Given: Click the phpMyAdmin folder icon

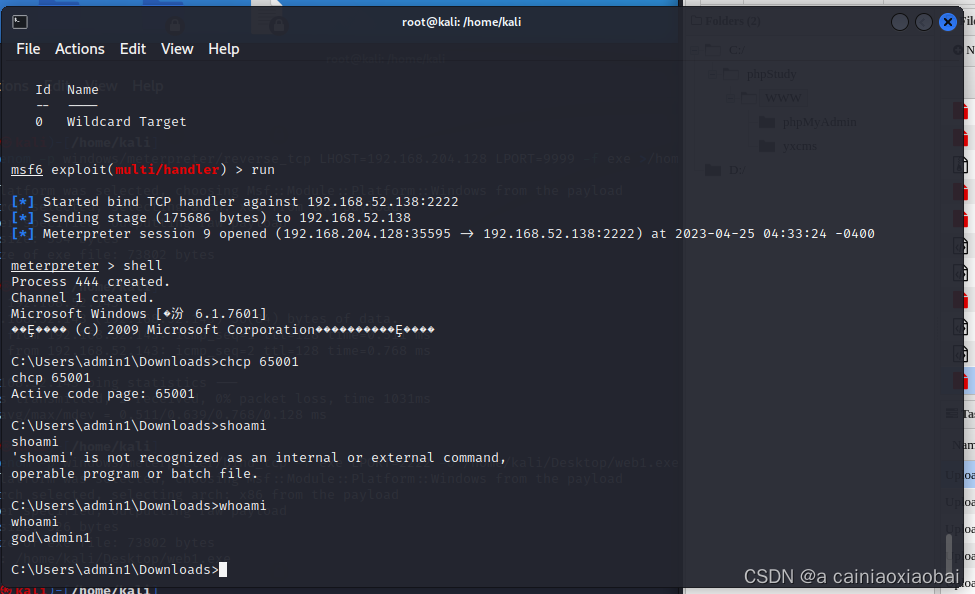Looking at the screenshot, I should pyautogui.click(x=767, y=122).
